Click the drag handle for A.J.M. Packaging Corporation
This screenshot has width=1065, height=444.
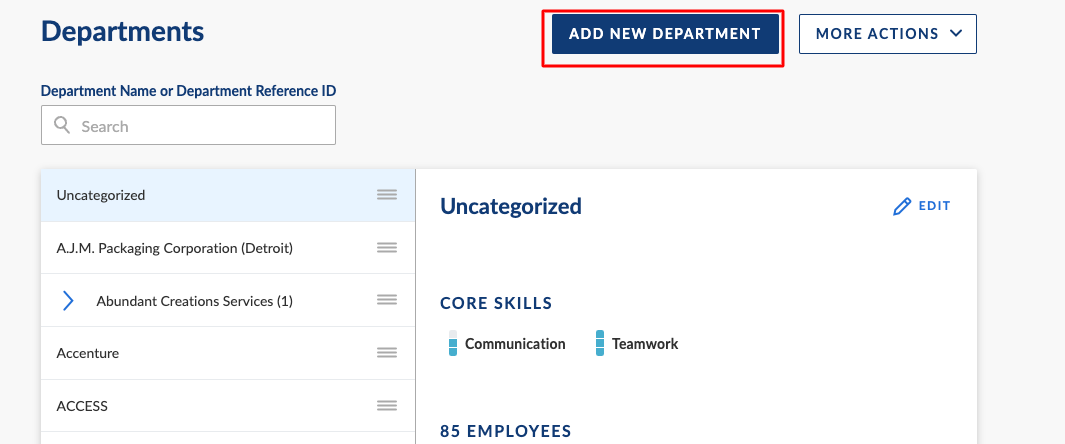coord(386,248)
